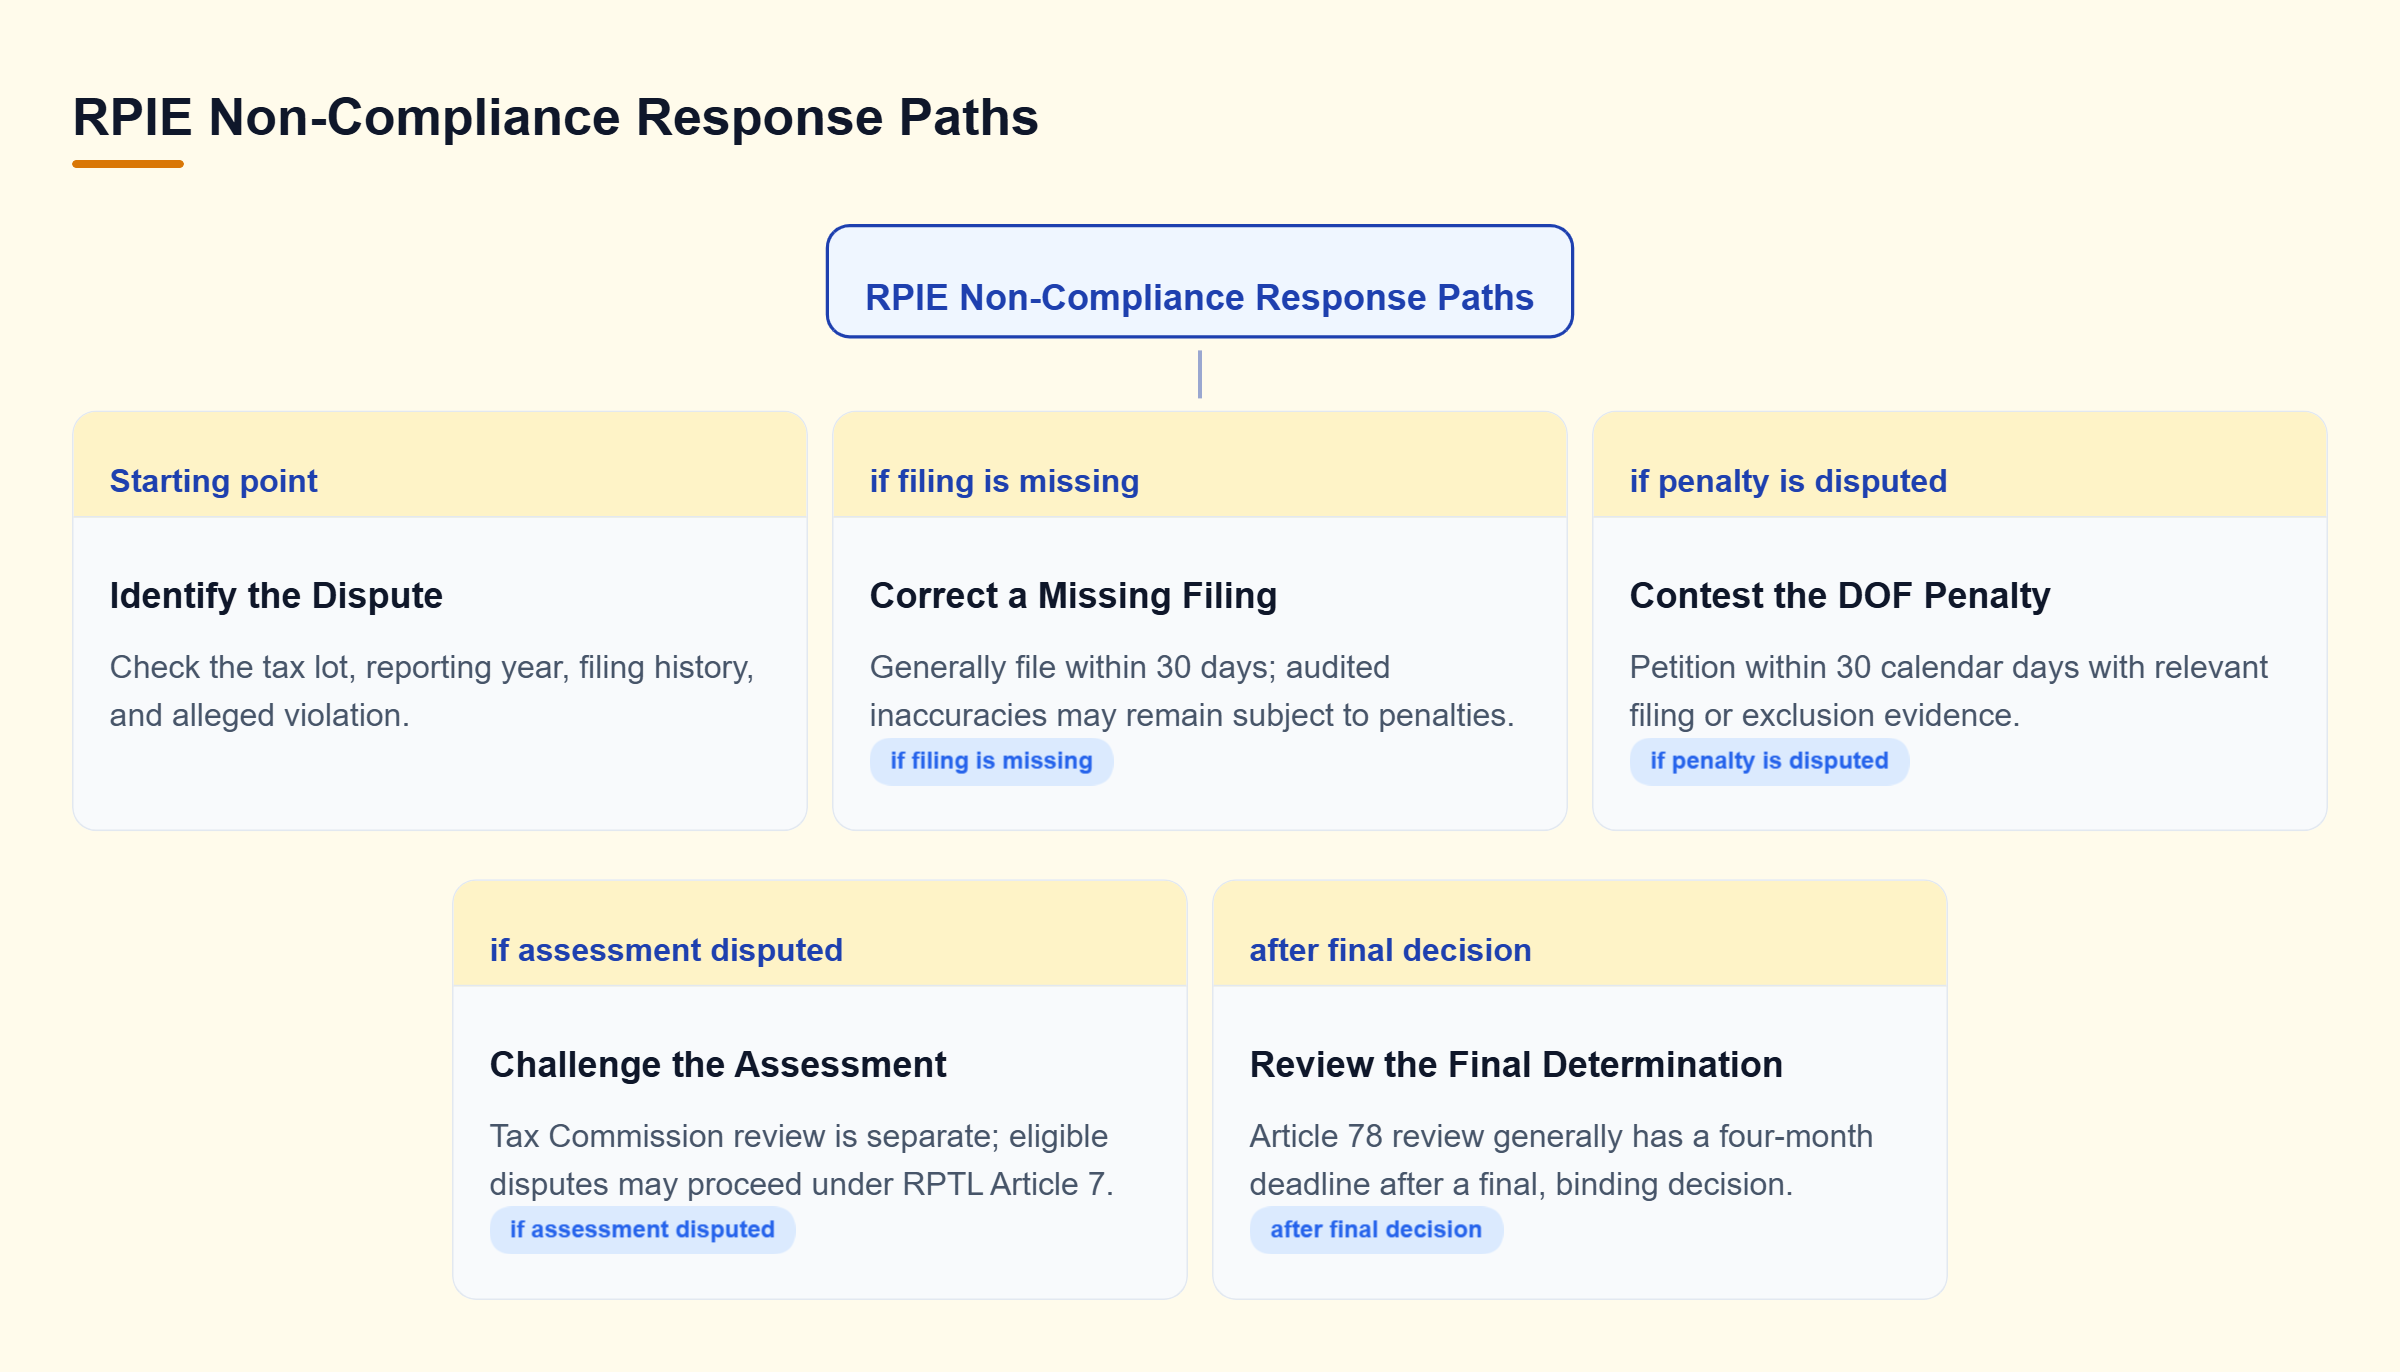This screenshot has height=1372, width=2400.
Task: Click the 'if penalty is disputed' yellow header
Action: pyautogui.click(x=1959, y=465)
